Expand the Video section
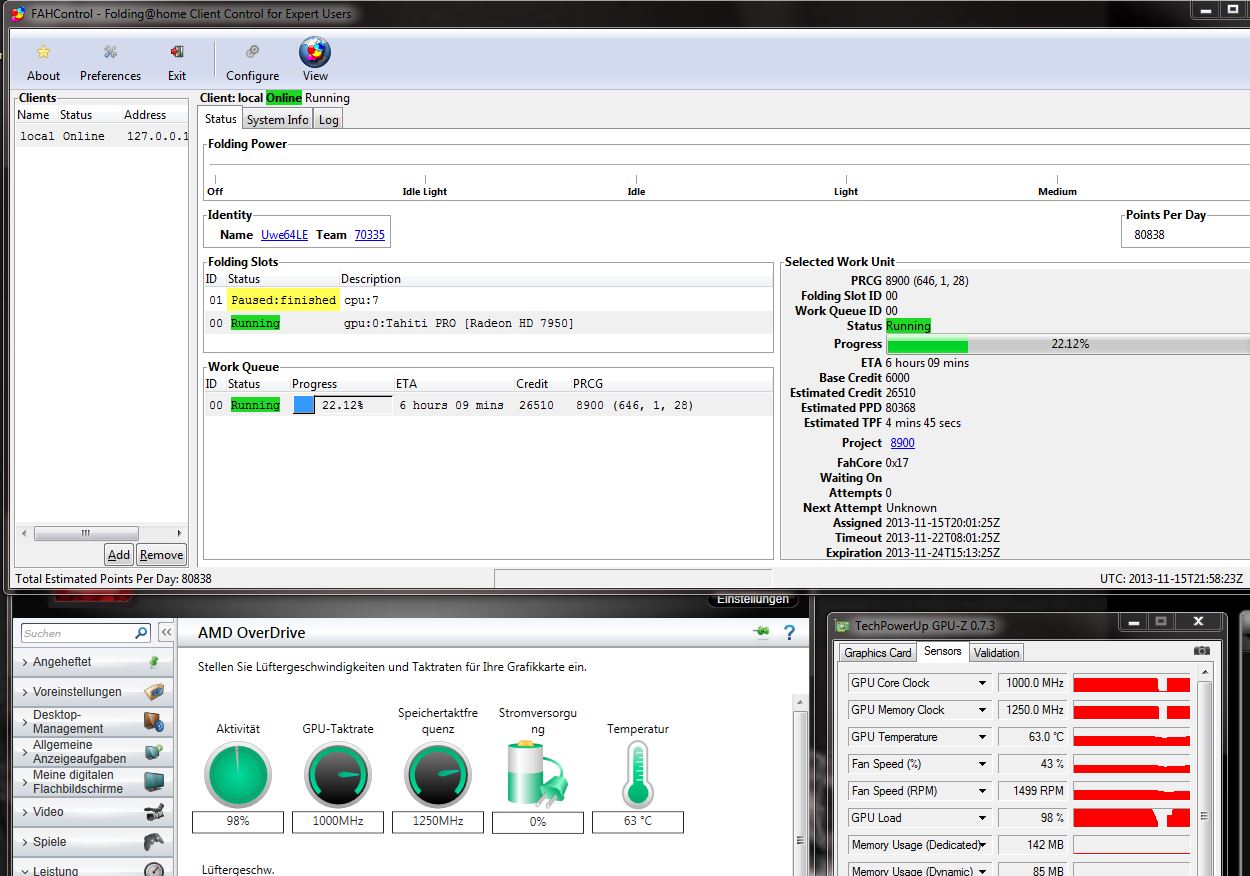This screenshot has width=1250, height=876. (24, 812)
